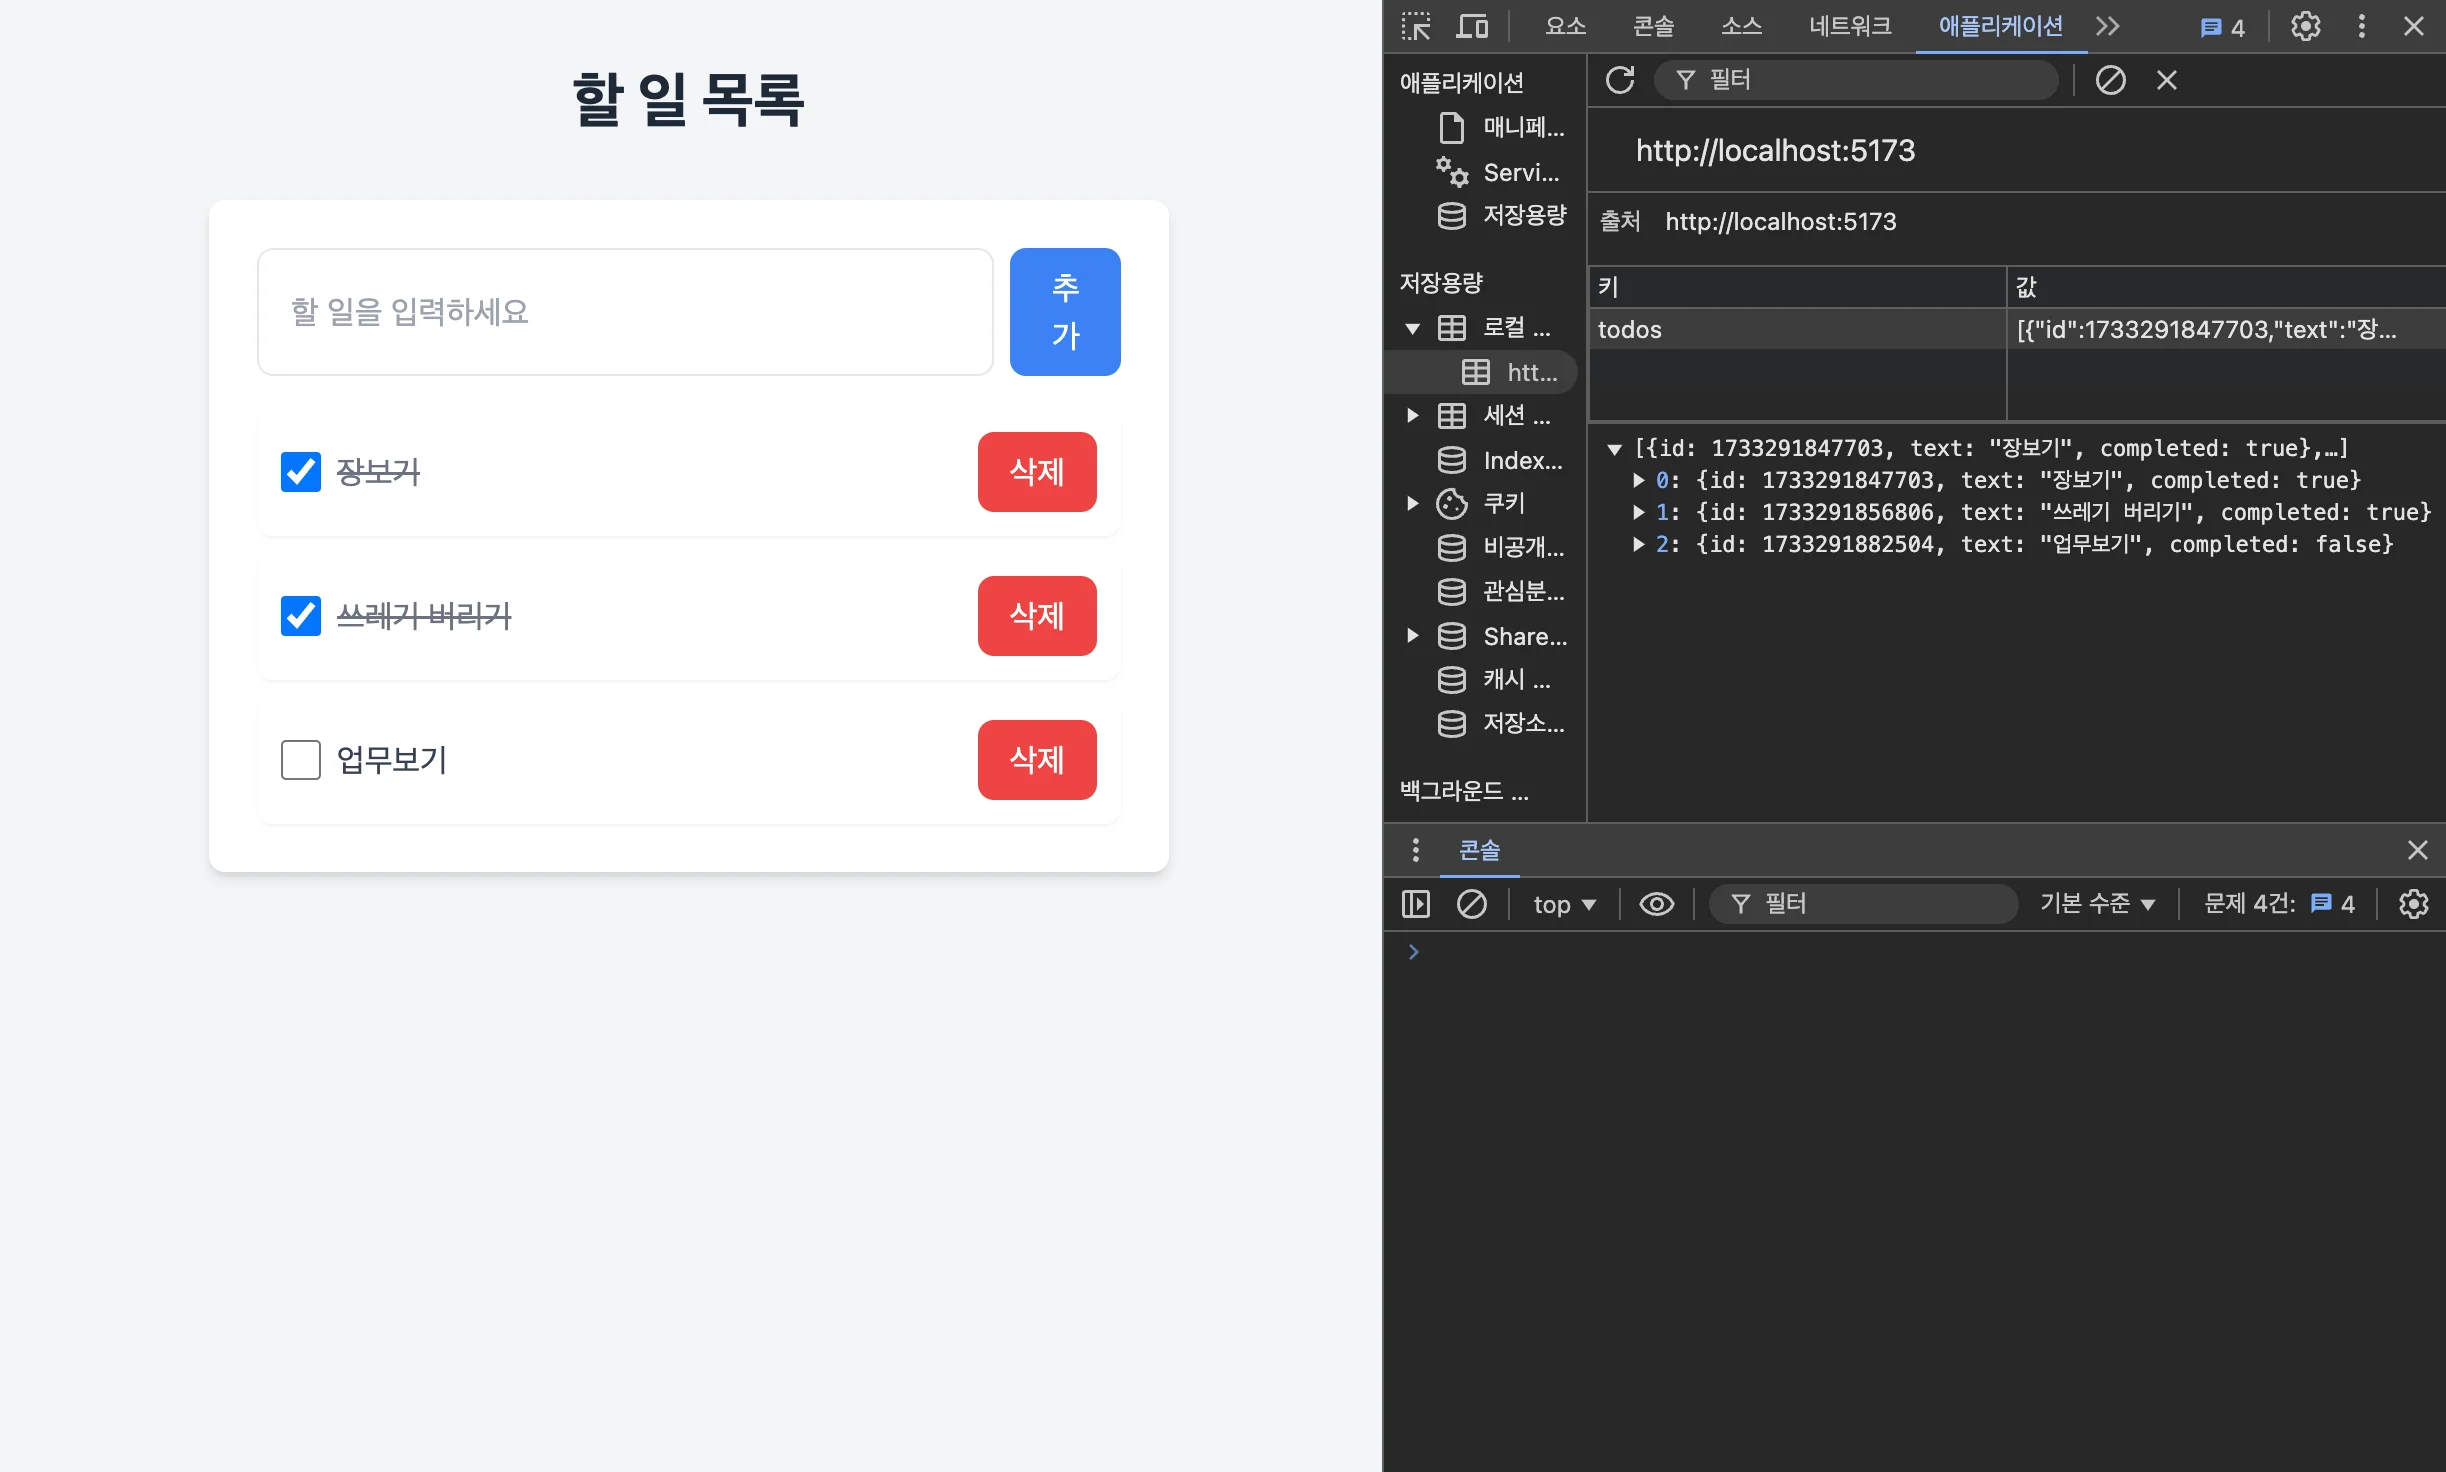The width and height of the screenshot is (2446, 1472).
Task: Delete the 업무보기 todo item
Action: click(x=1036, y=760)
